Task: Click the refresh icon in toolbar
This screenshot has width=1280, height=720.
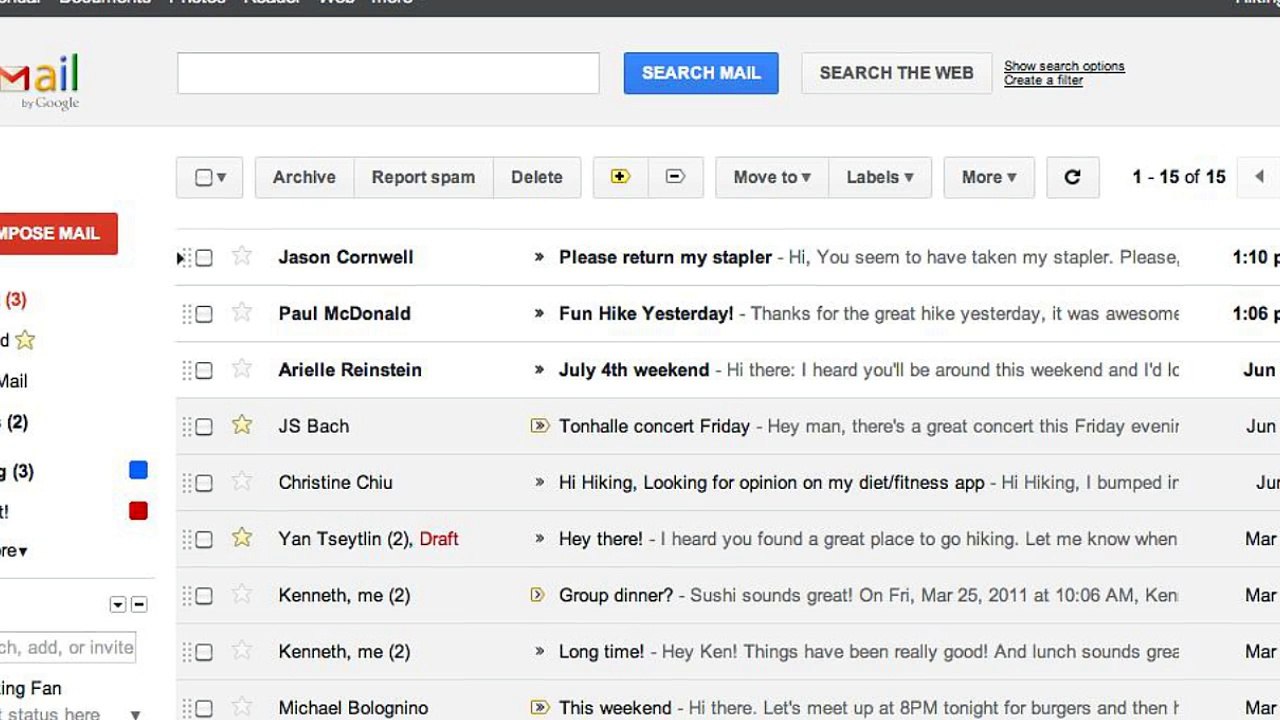Action: click(1073, 177)
